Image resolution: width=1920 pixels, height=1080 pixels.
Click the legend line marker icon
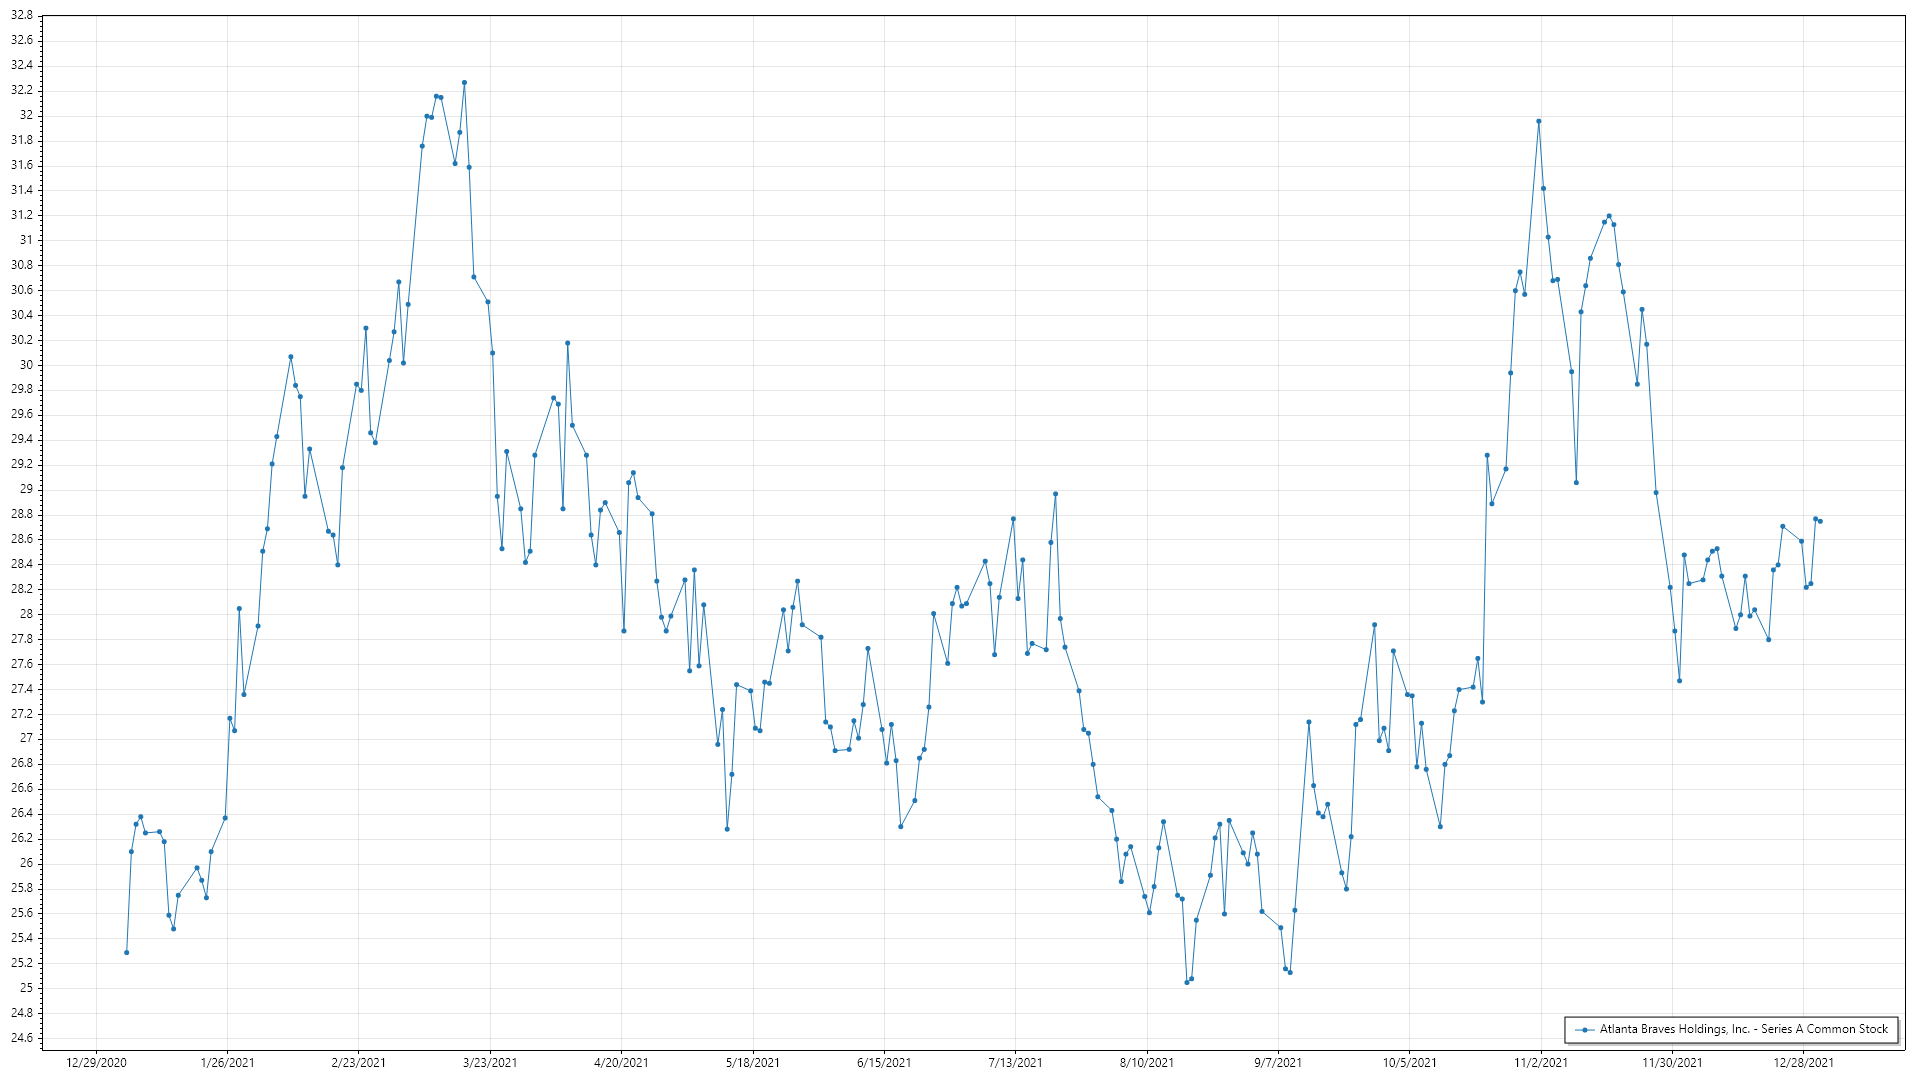1584,1029
